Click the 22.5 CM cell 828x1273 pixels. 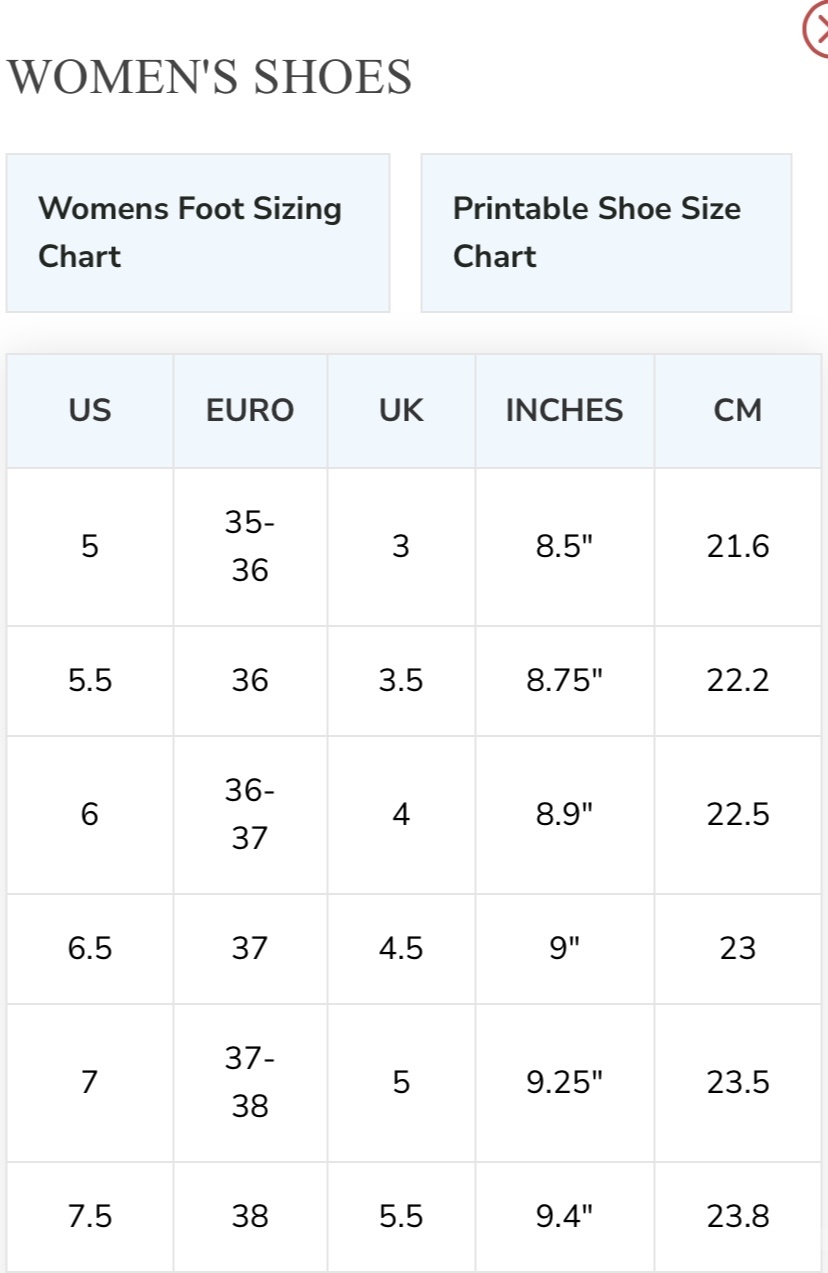[x=738, y=815]
